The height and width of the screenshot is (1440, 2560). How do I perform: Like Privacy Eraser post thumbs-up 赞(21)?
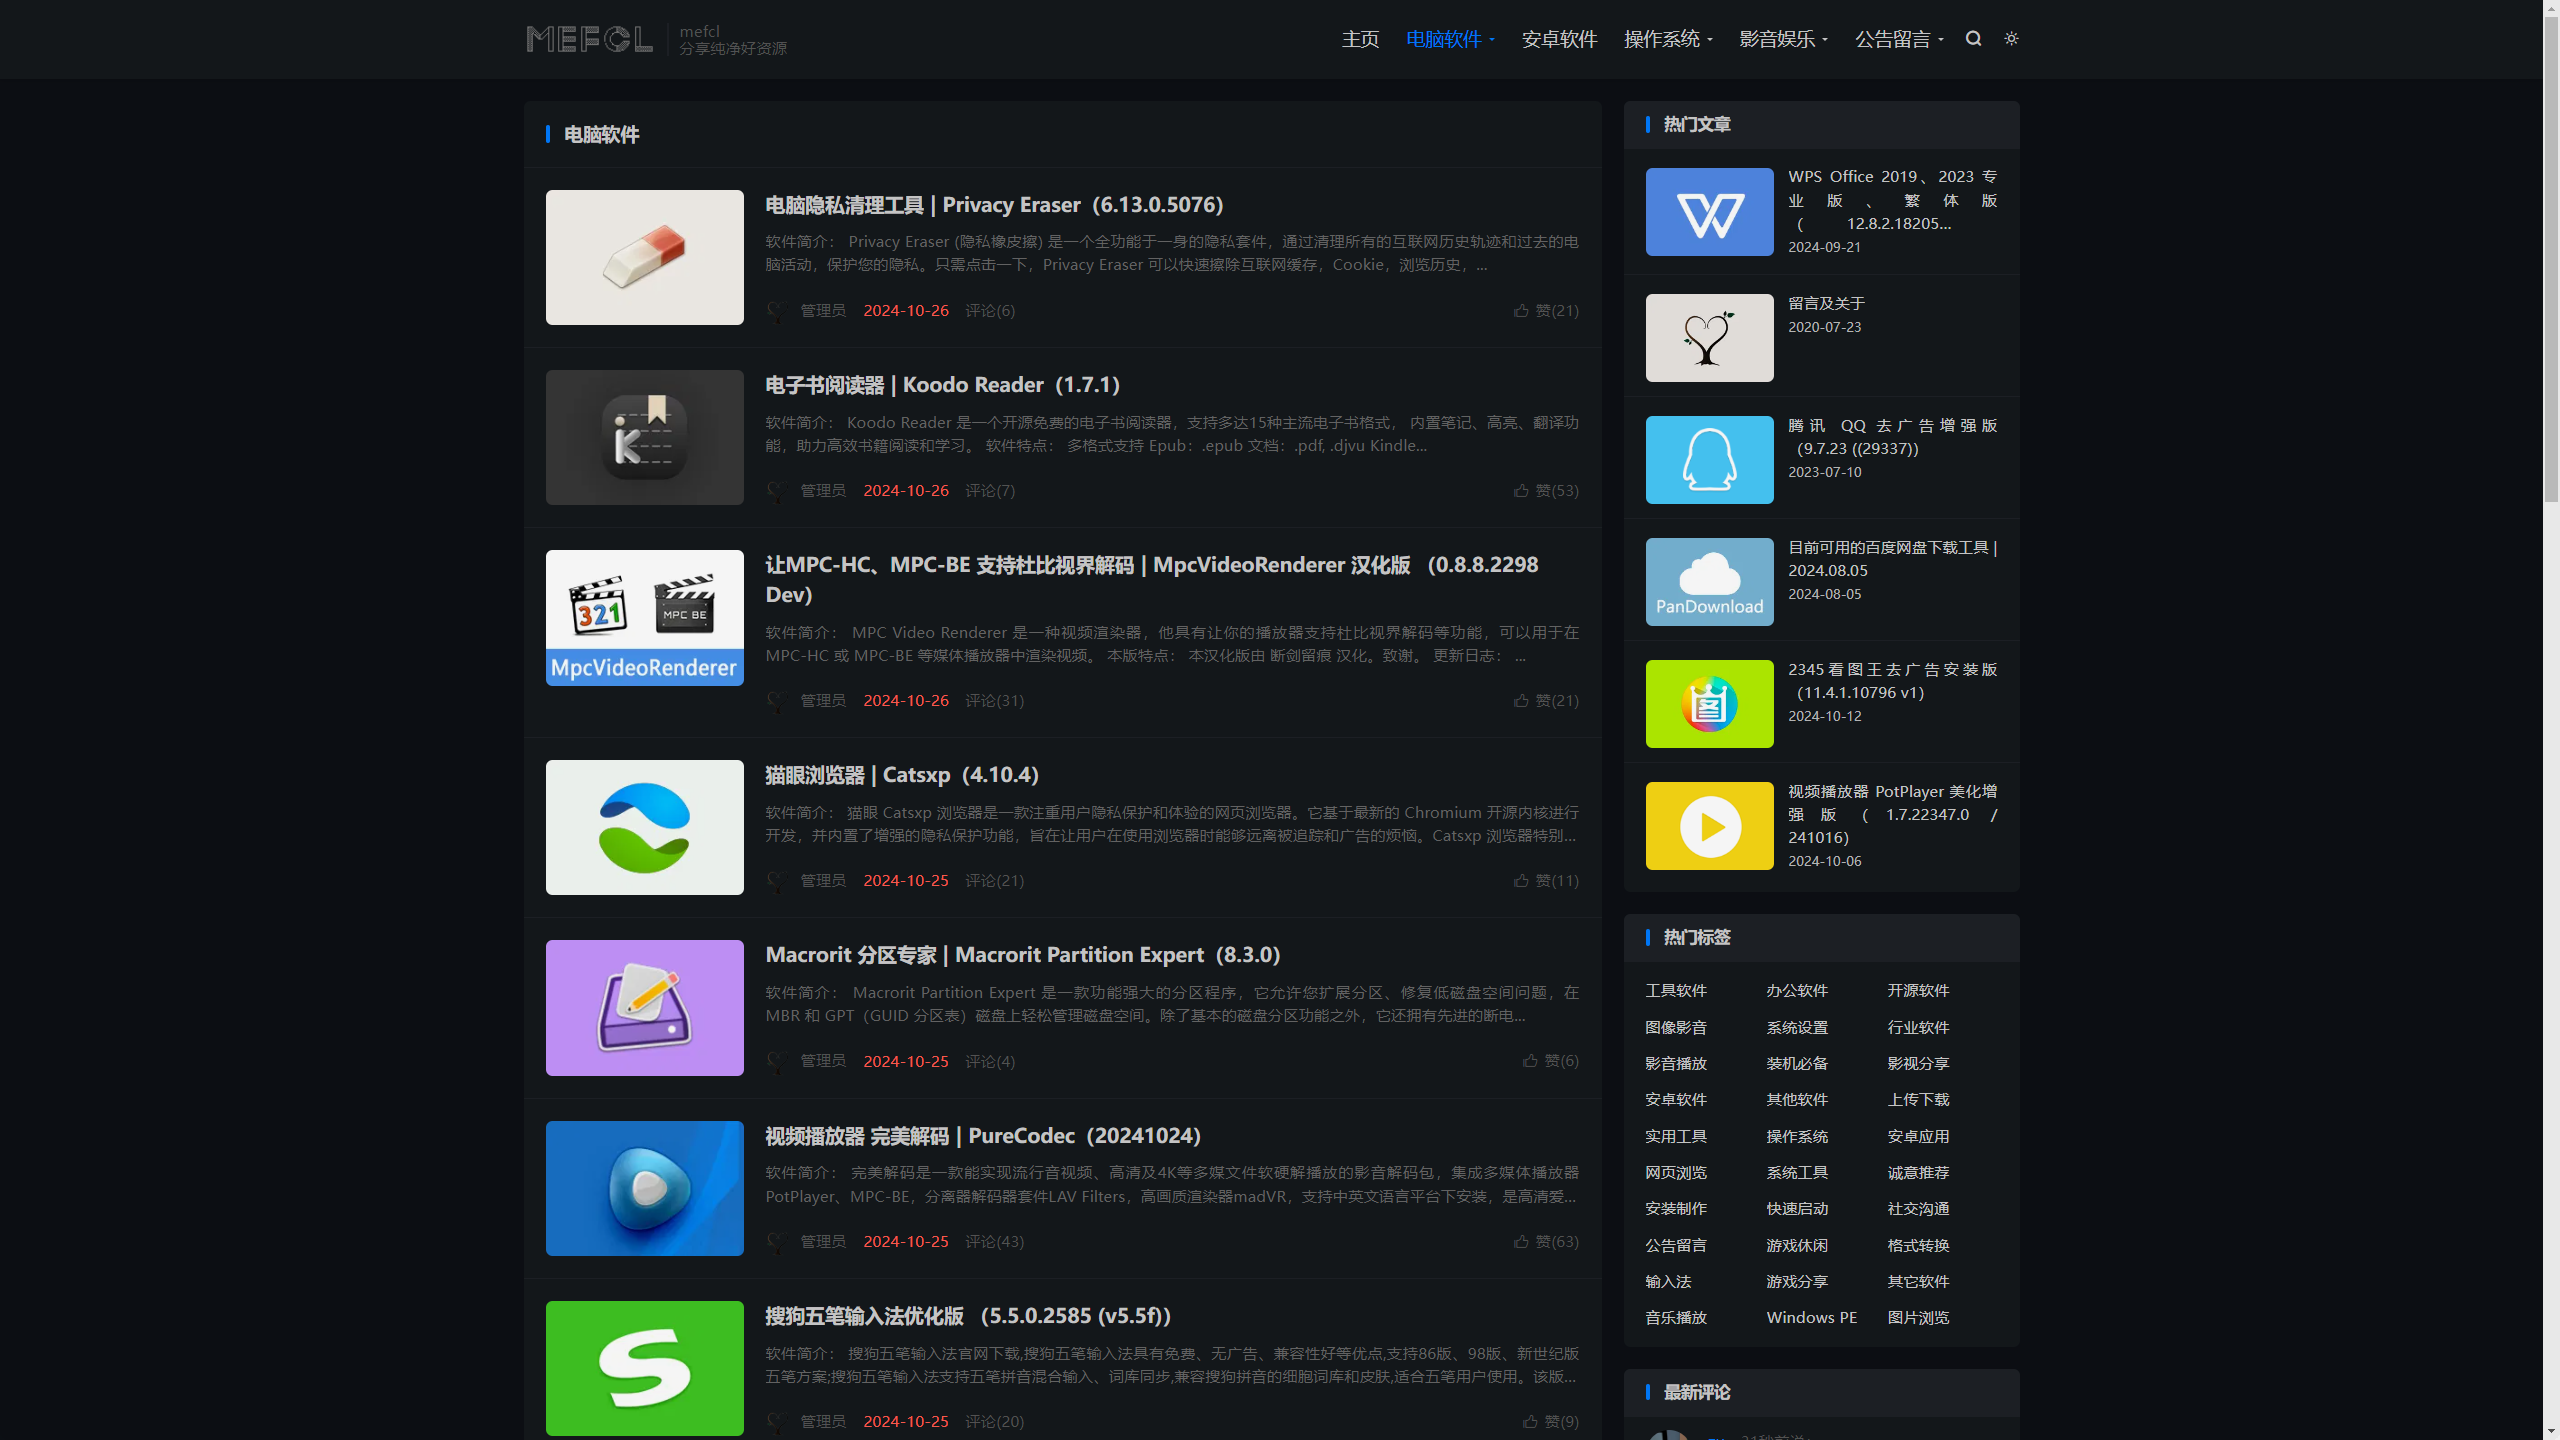(1546, 311)
